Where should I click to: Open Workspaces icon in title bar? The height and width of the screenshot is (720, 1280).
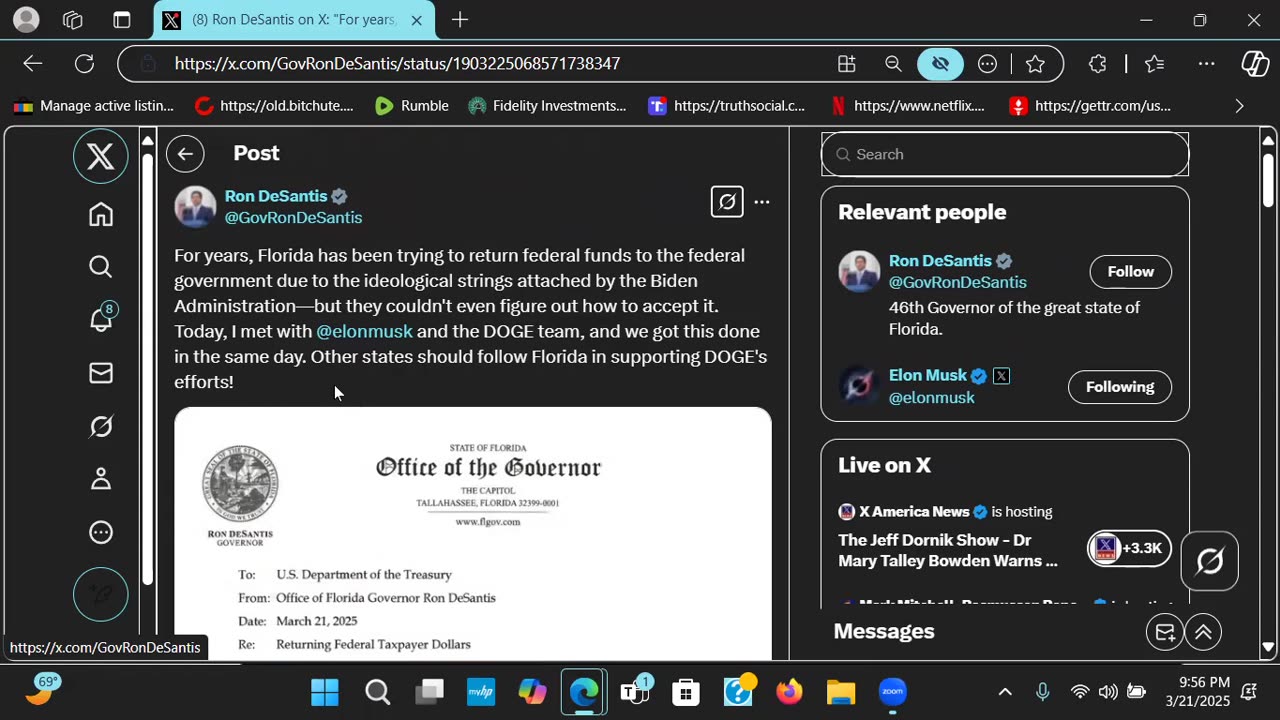pos(73,20)
